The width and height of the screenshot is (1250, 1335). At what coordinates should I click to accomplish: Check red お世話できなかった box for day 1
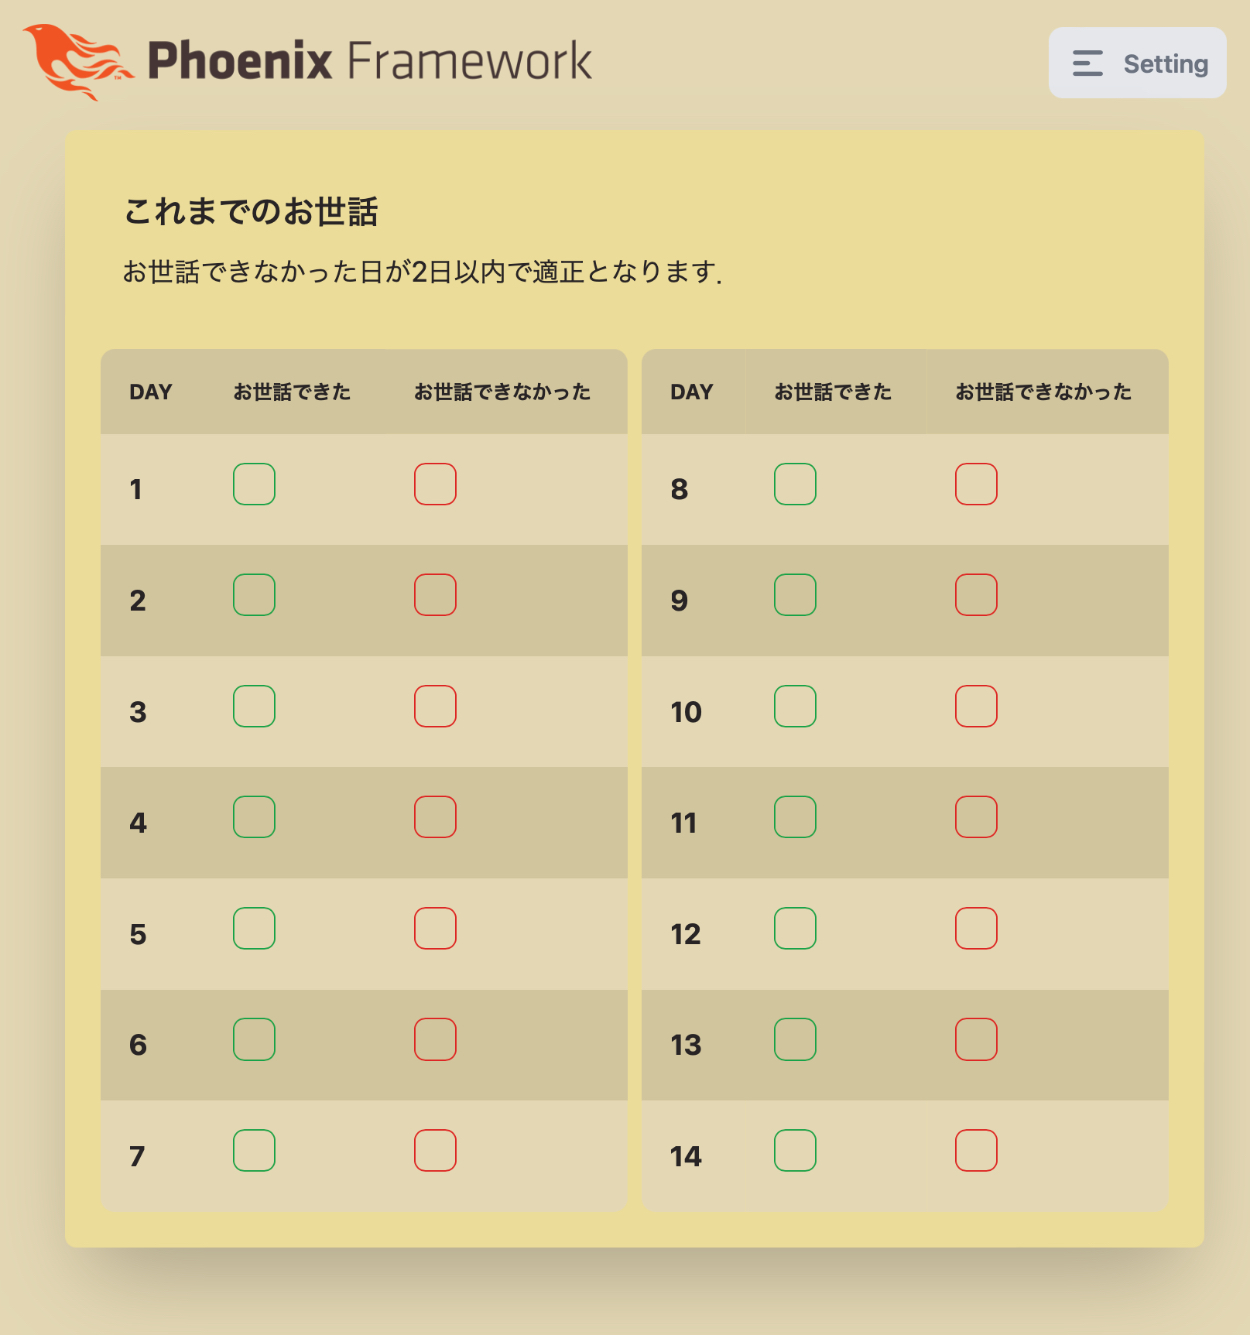pos(435,484)
